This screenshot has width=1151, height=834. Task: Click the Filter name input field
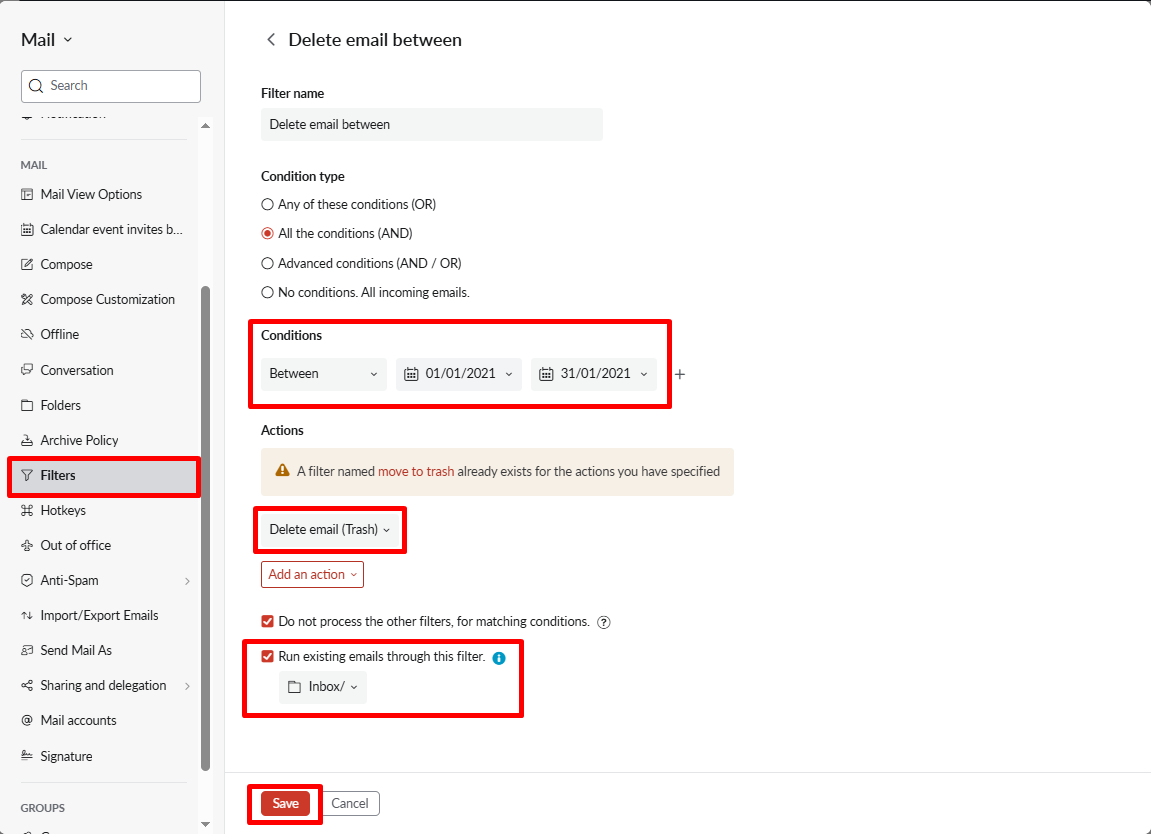431,124
